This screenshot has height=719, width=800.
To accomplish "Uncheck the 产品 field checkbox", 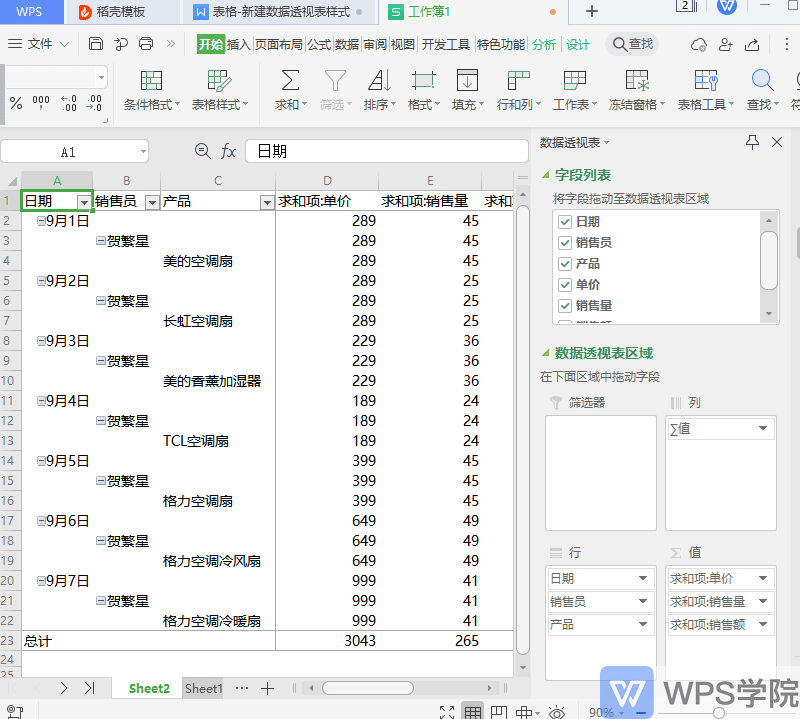I will pyautogui.click(x=565, y=263).
